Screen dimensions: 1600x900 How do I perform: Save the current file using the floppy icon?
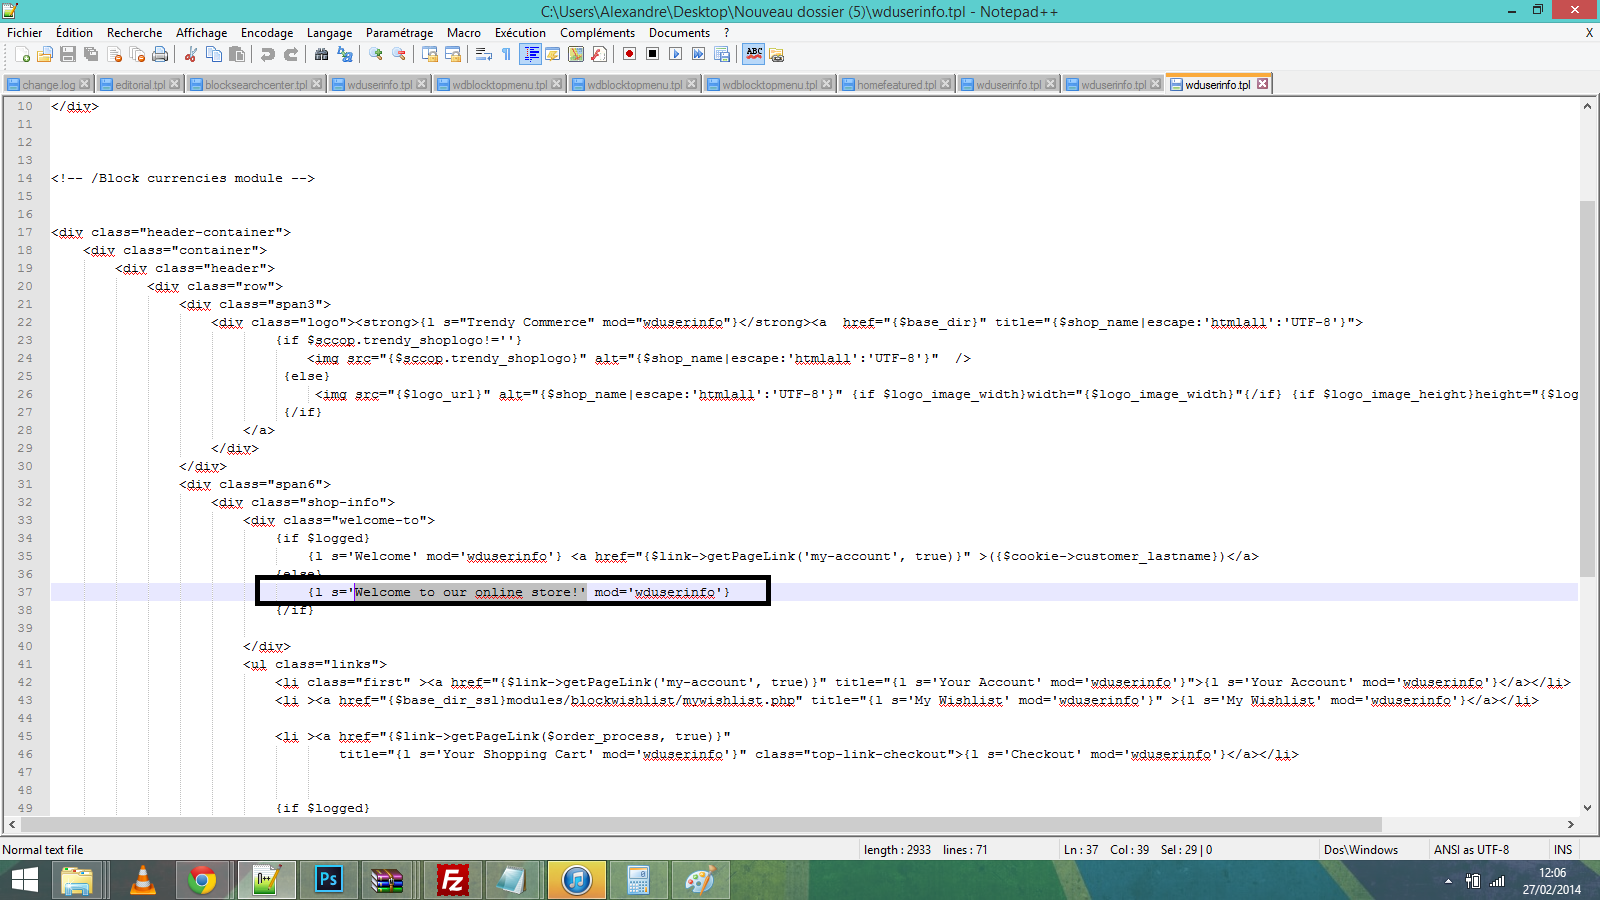click(x=68, y=54)
